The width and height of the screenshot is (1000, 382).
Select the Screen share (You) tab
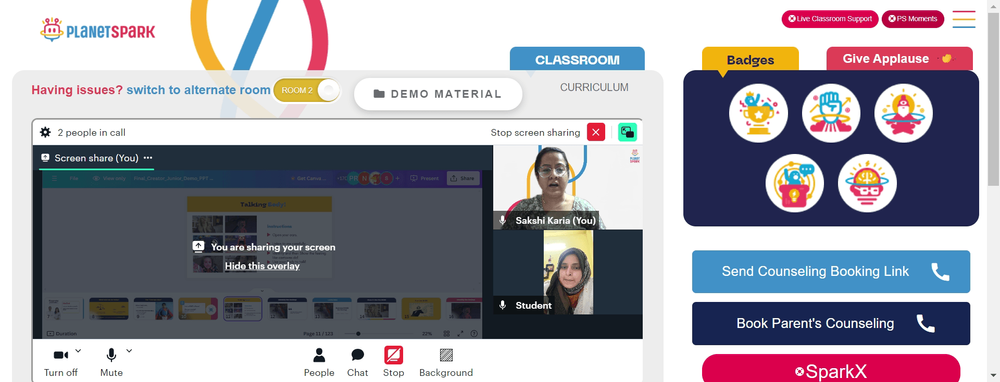point(96,158)
